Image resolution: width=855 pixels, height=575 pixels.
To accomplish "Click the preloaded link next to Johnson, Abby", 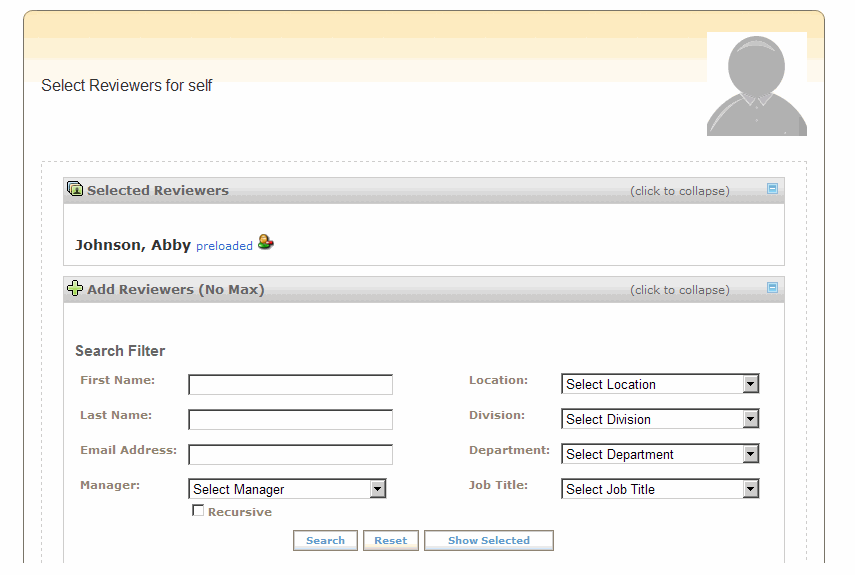I will 224,246.
